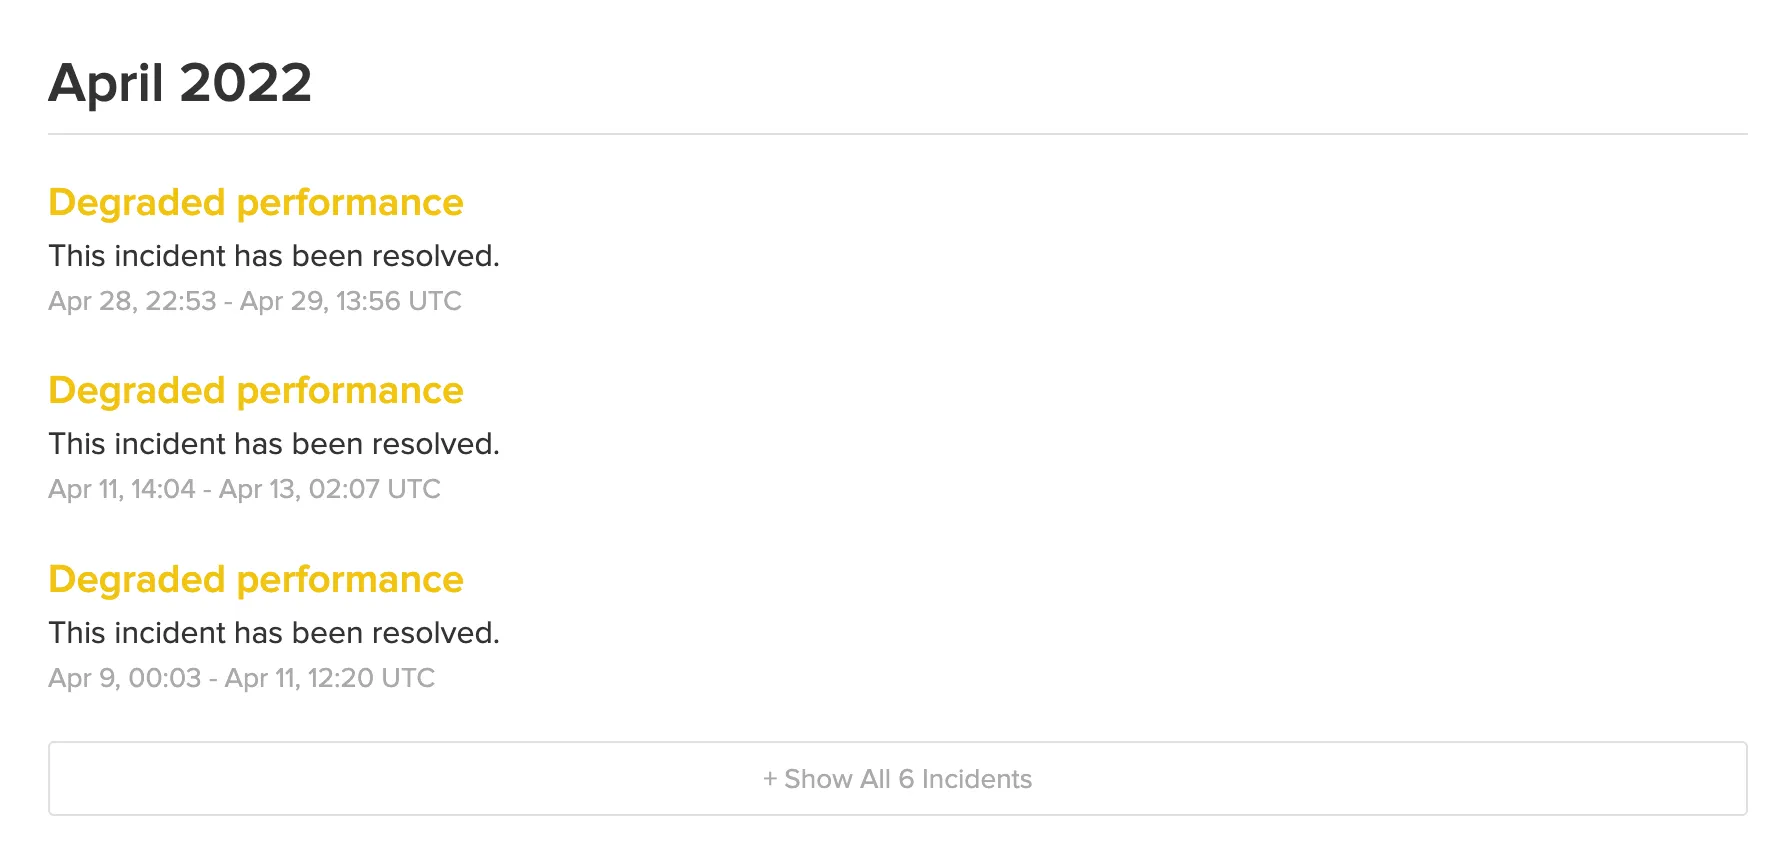Click the word performance in the first incident title
Screen dimensions: 1784x842
point(350,204)
